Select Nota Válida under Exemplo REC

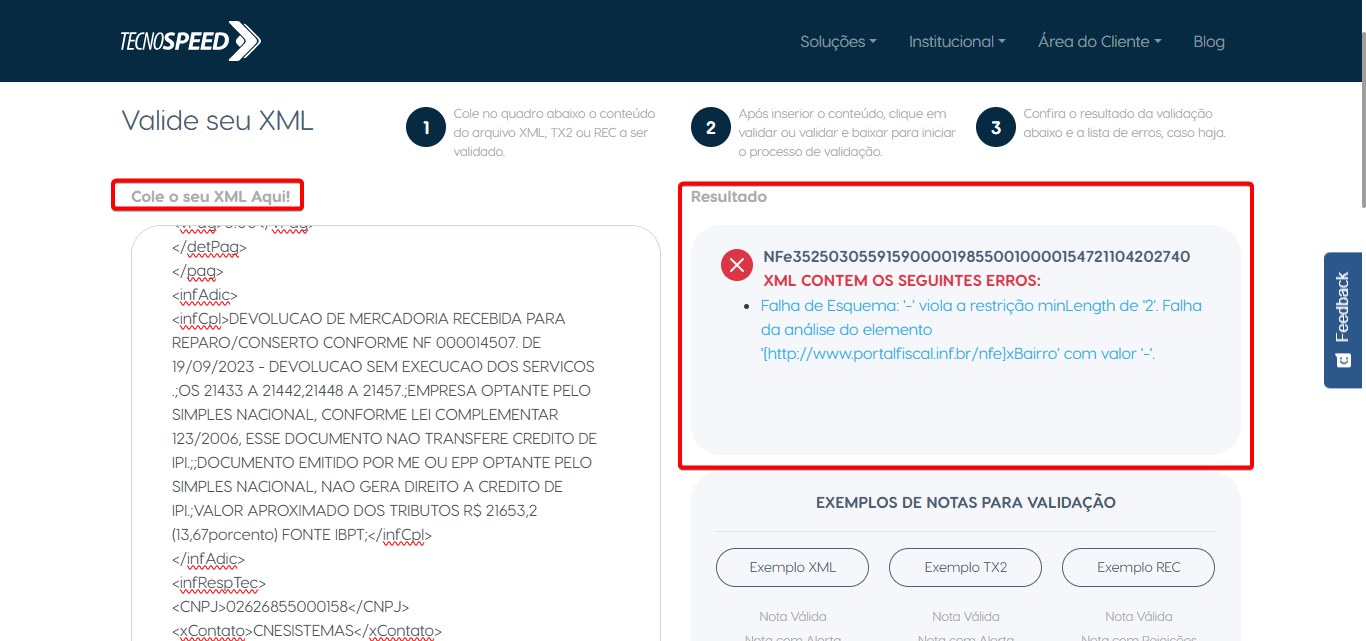pos(1138,616)
